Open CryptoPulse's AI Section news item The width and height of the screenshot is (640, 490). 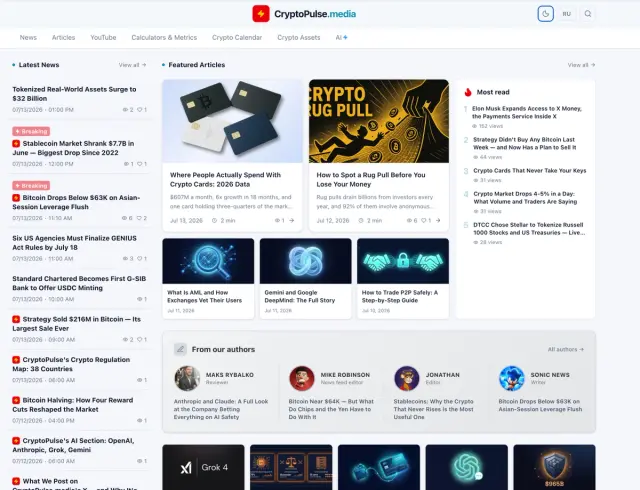(x=73, y=445)
